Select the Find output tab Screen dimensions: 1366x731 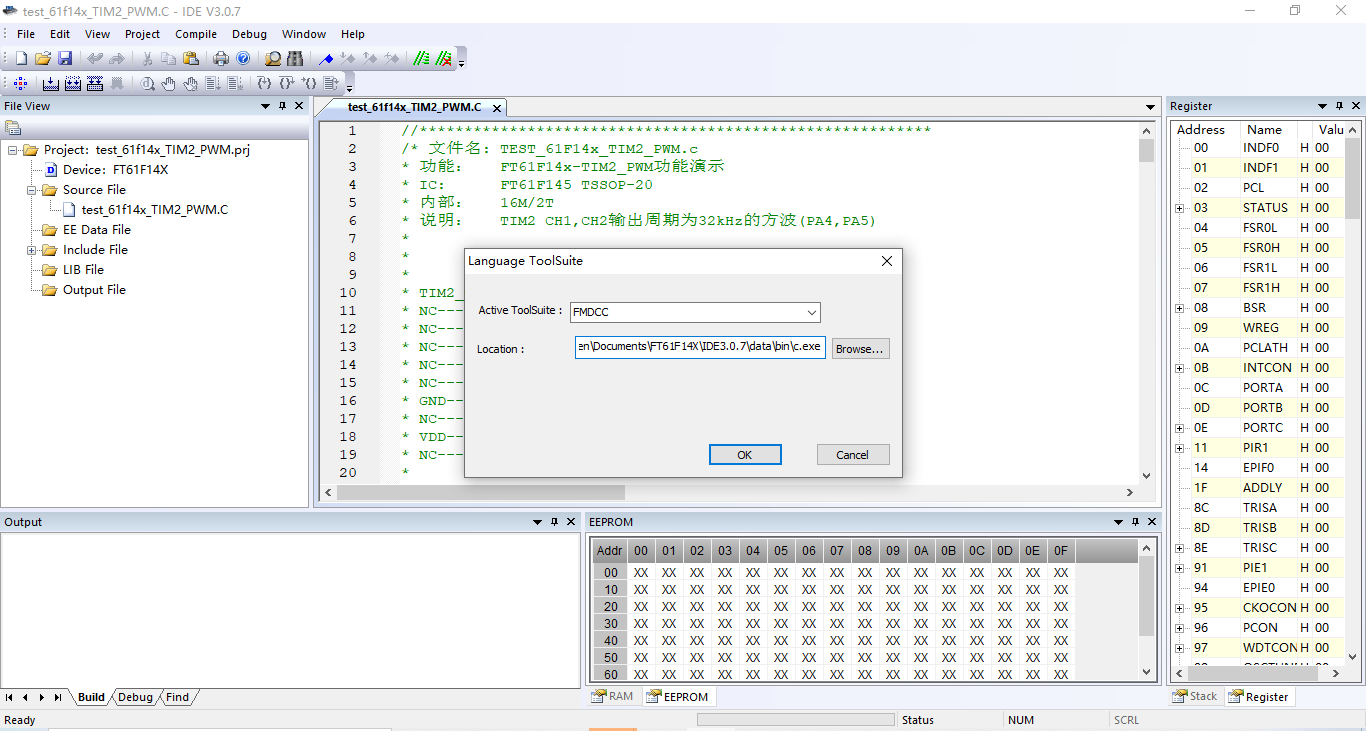click(177, 697)
